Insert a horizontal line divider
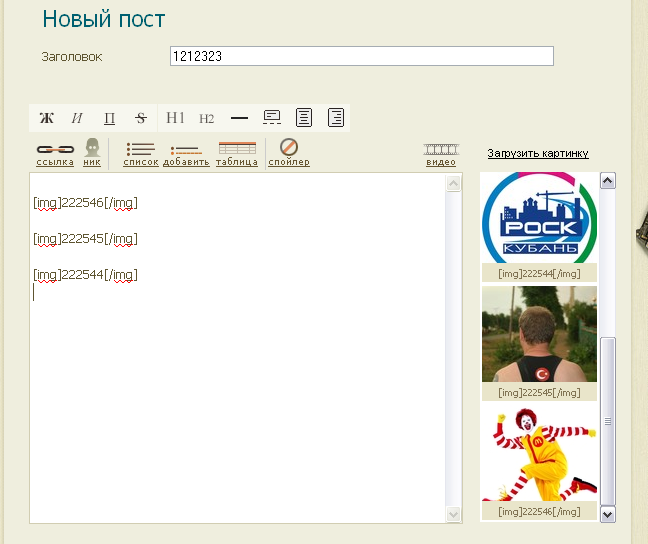This screenshot has height=544, width=648. point(239,118)
